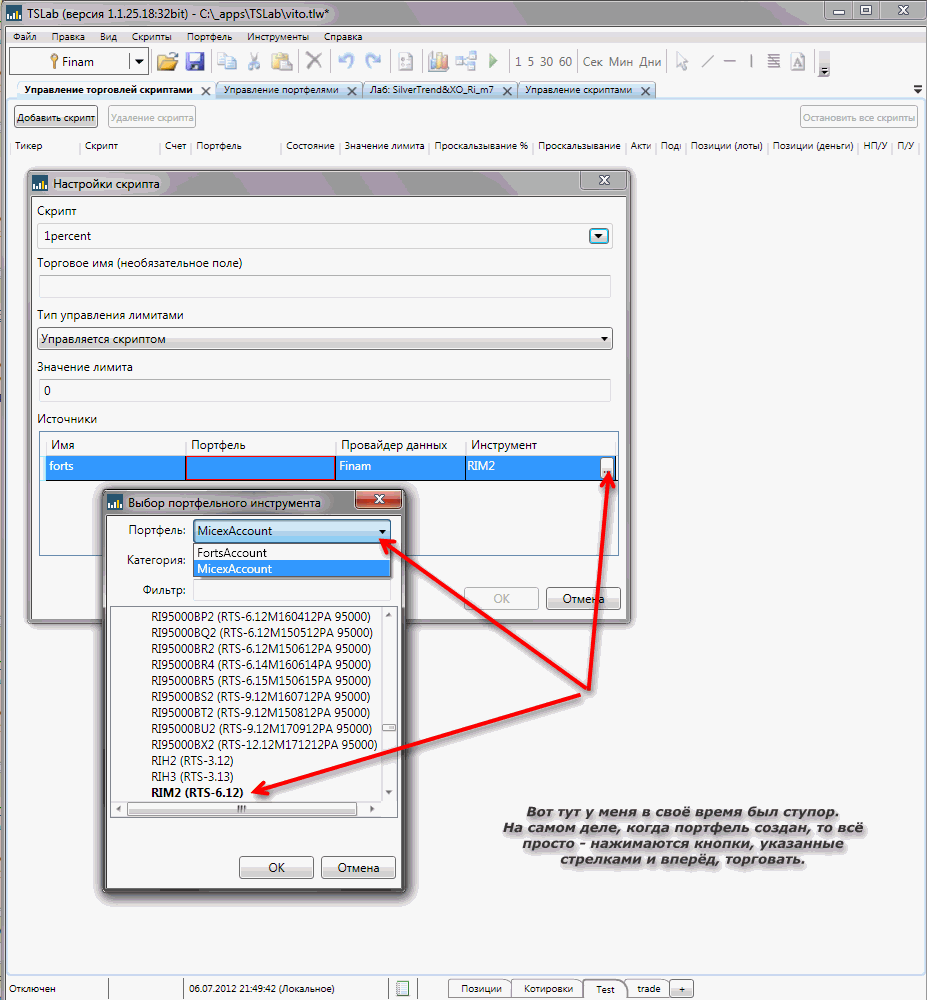927x1000 pixels.
Task: Select the cursor pointer tool
Action: tap(682, 61)
